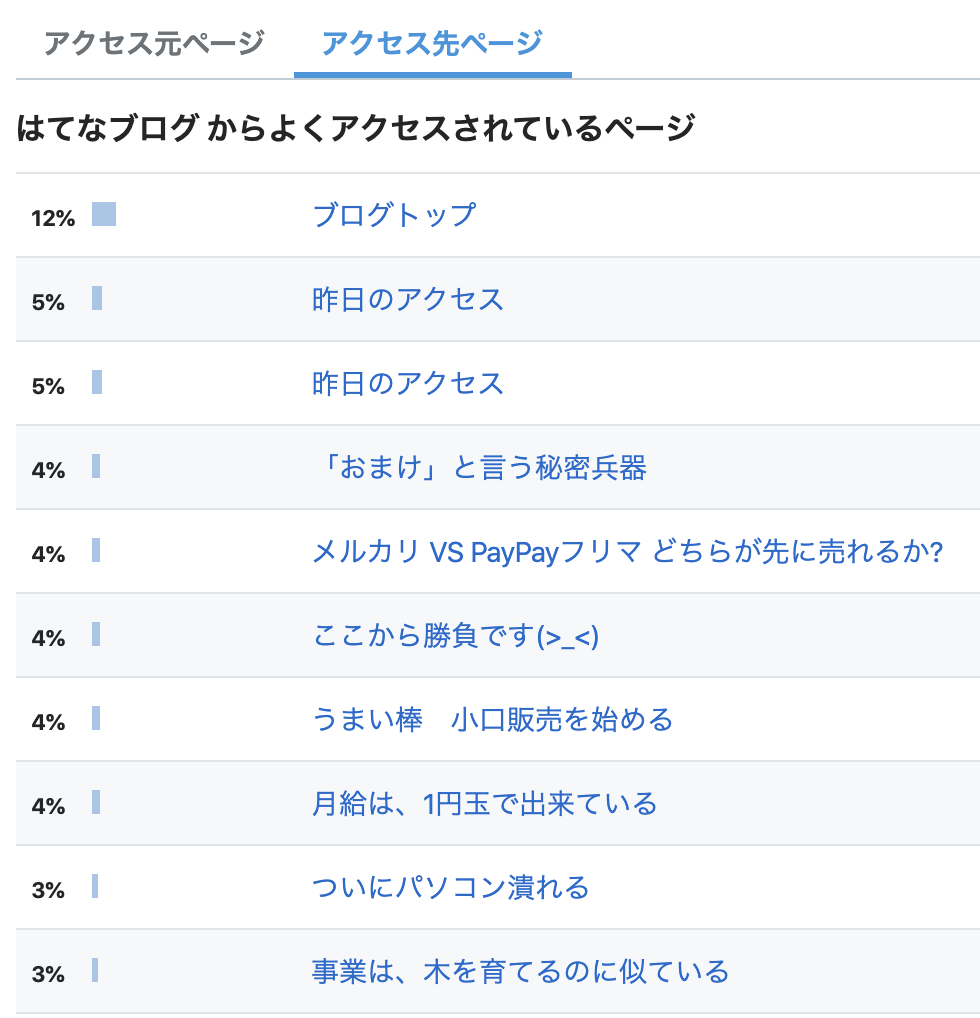The height and width of the screenshot is (1018, 980).
Task: Click the 12% label in the top row
Action: pos(53,218)
